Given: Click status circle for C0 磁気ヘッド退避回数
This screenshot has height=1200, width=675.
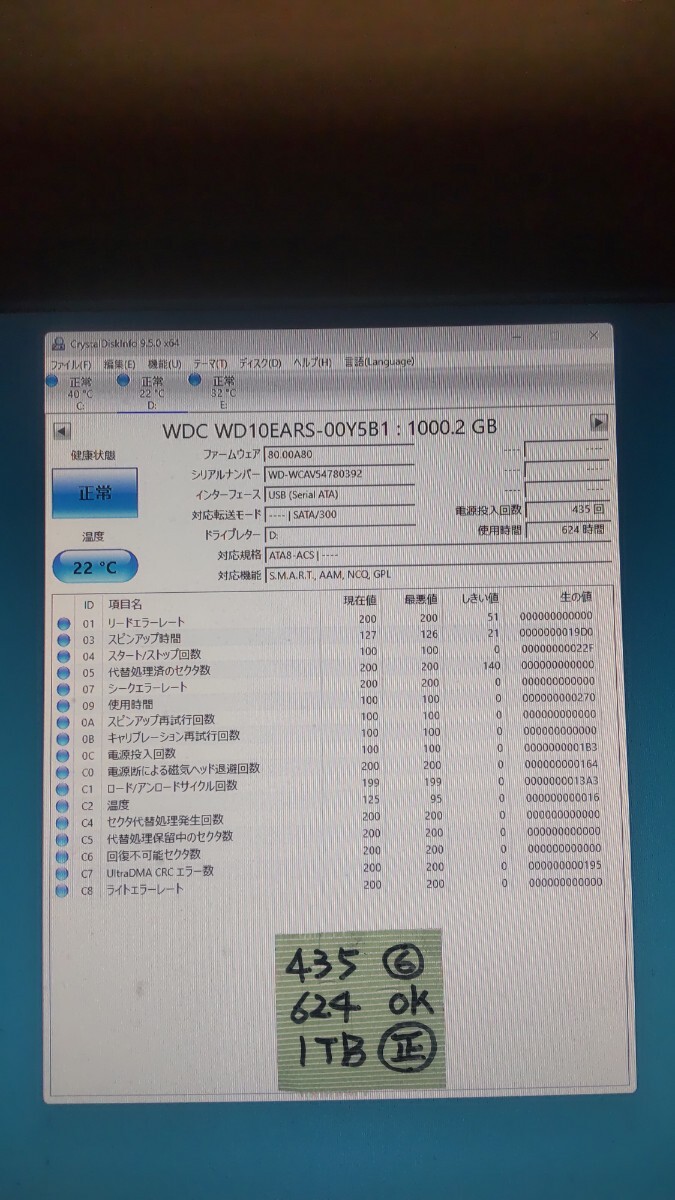Looking at the screenshot, I should point(64,772).
